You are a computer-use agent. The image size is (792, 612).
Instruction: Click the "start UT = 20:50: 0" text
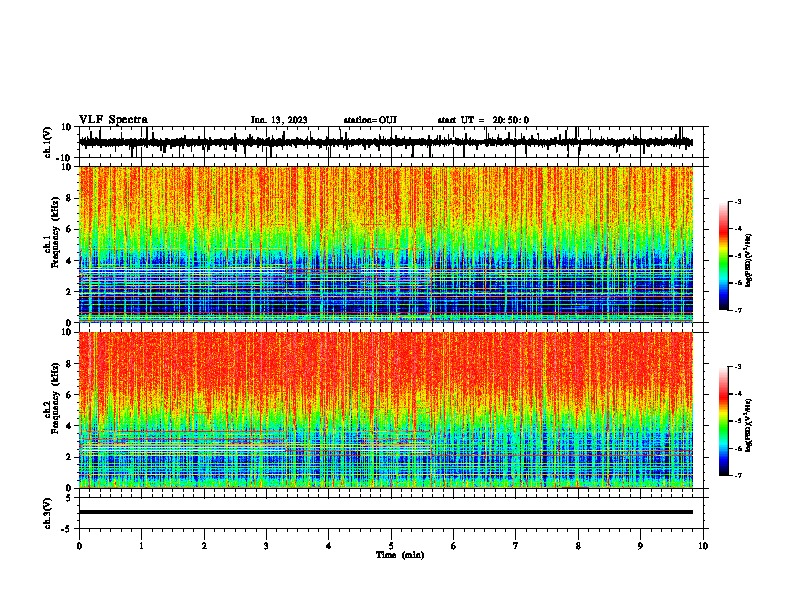[483, 120]
